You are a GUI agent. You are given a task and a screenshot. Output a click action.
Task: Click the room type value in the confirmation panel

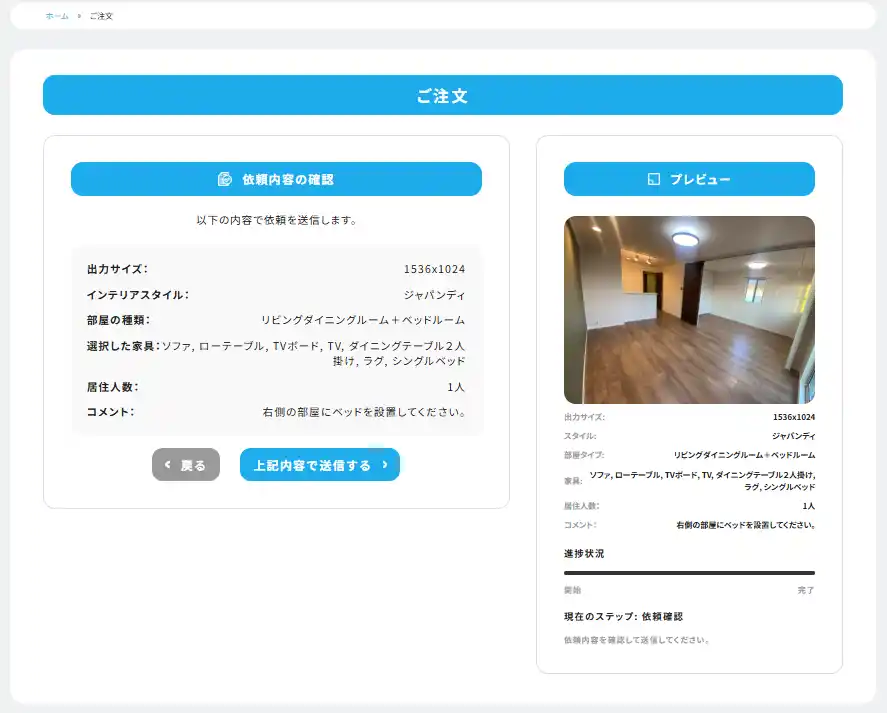click(x=363, y=320)
